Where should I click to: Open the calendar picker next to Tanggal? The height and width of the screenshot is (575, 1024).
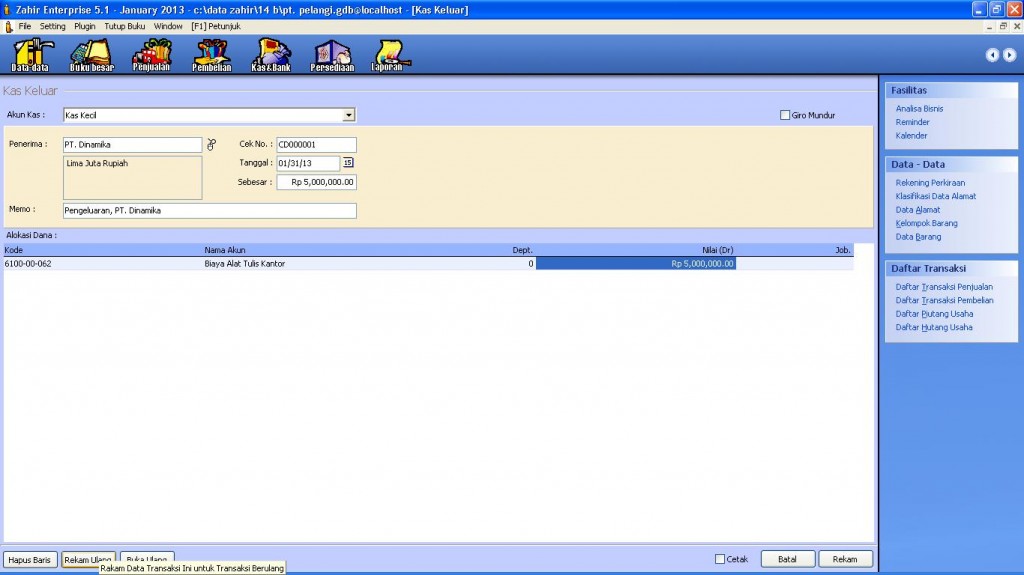[348, 163]
